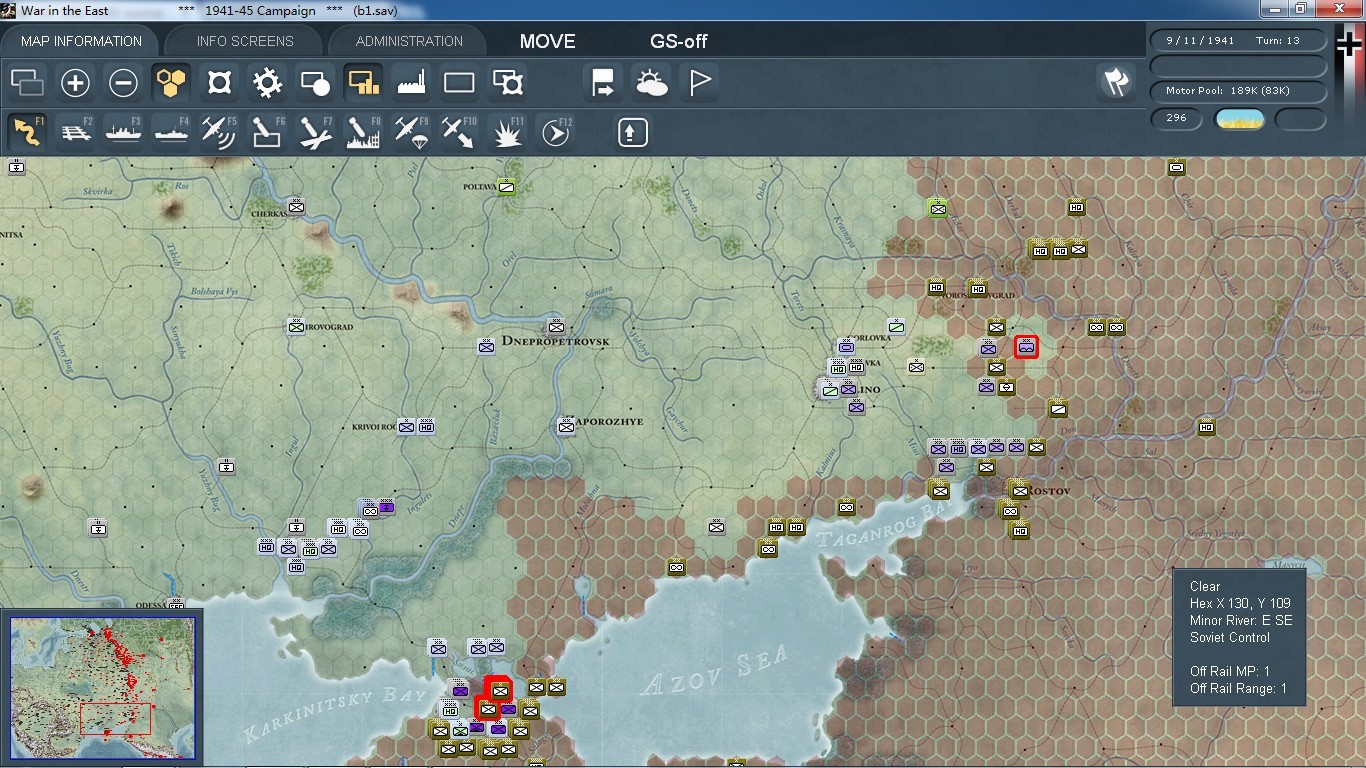
Task: Select the green unit counter at Poltava
Action: (x=507, y=186)
